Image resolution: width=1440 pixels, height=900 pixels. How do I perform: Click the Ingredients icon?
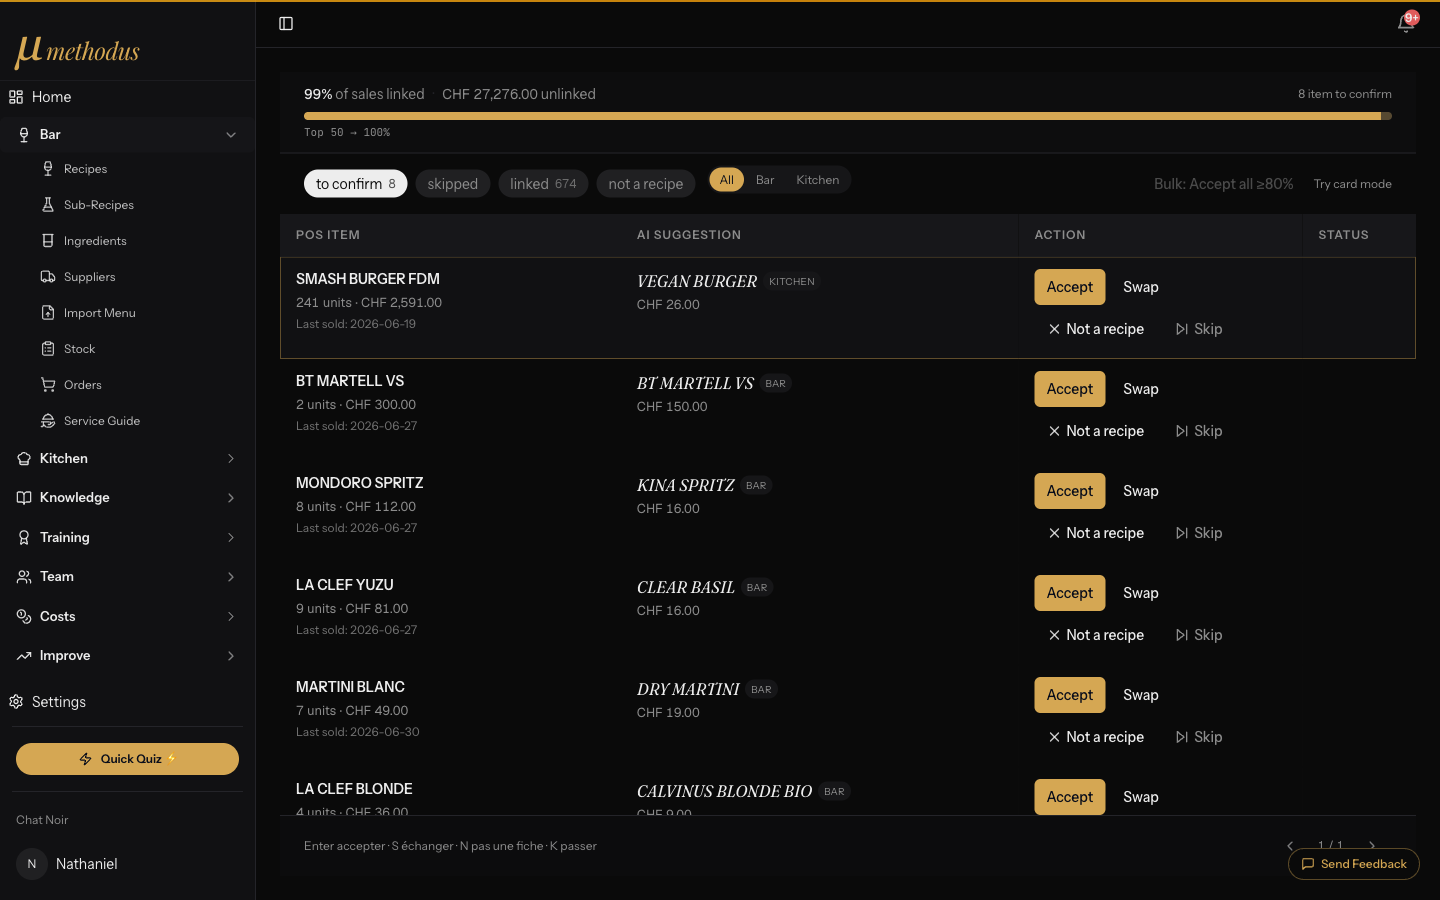coord(48,241)
